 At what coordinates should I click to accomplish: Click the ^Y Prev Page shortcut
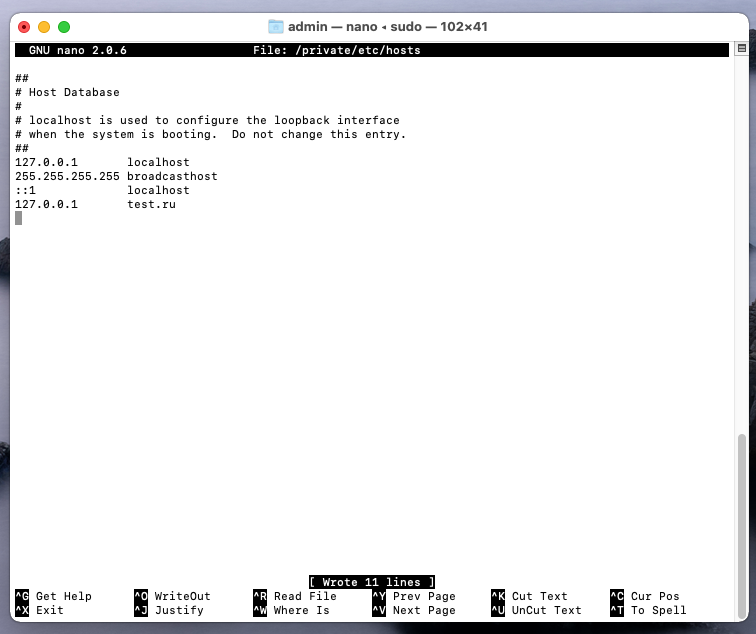pyautogui.click(x=414, y=596)
